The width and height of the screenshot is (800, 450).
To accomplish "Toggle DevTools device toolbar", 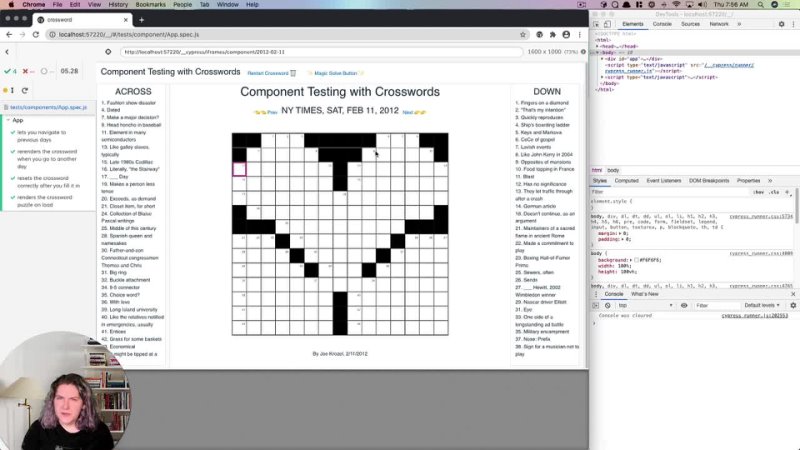I will [607, 24].
